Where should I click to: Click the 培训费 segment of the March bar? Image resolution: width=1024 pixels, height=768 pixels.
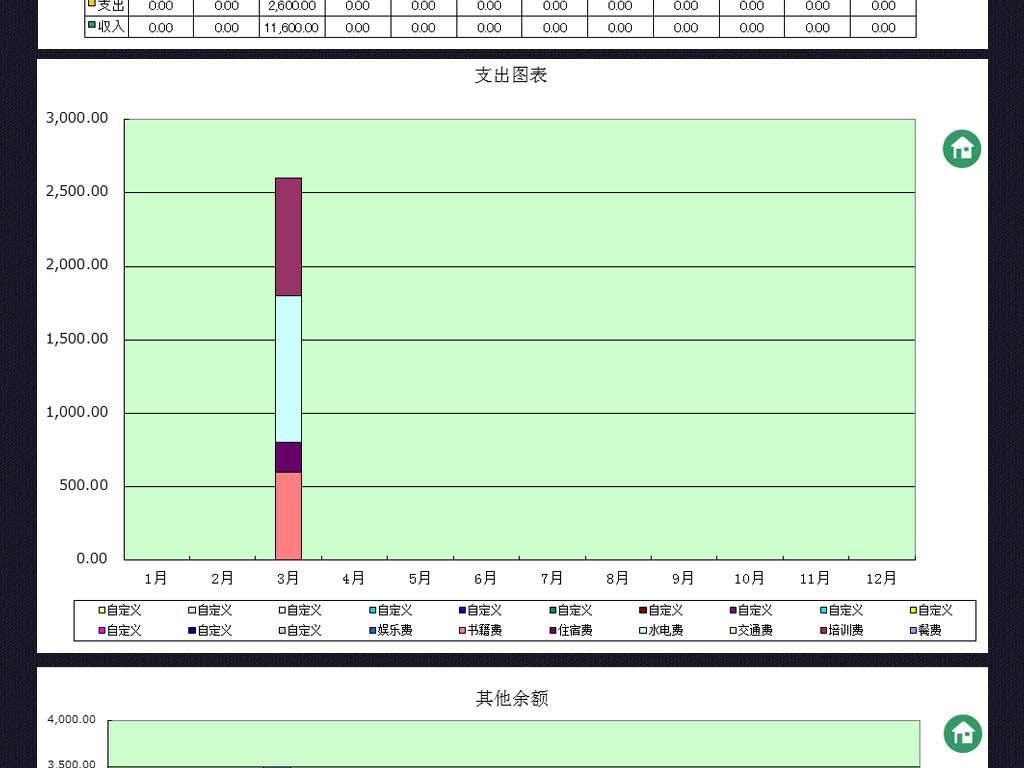coord(289,236)
